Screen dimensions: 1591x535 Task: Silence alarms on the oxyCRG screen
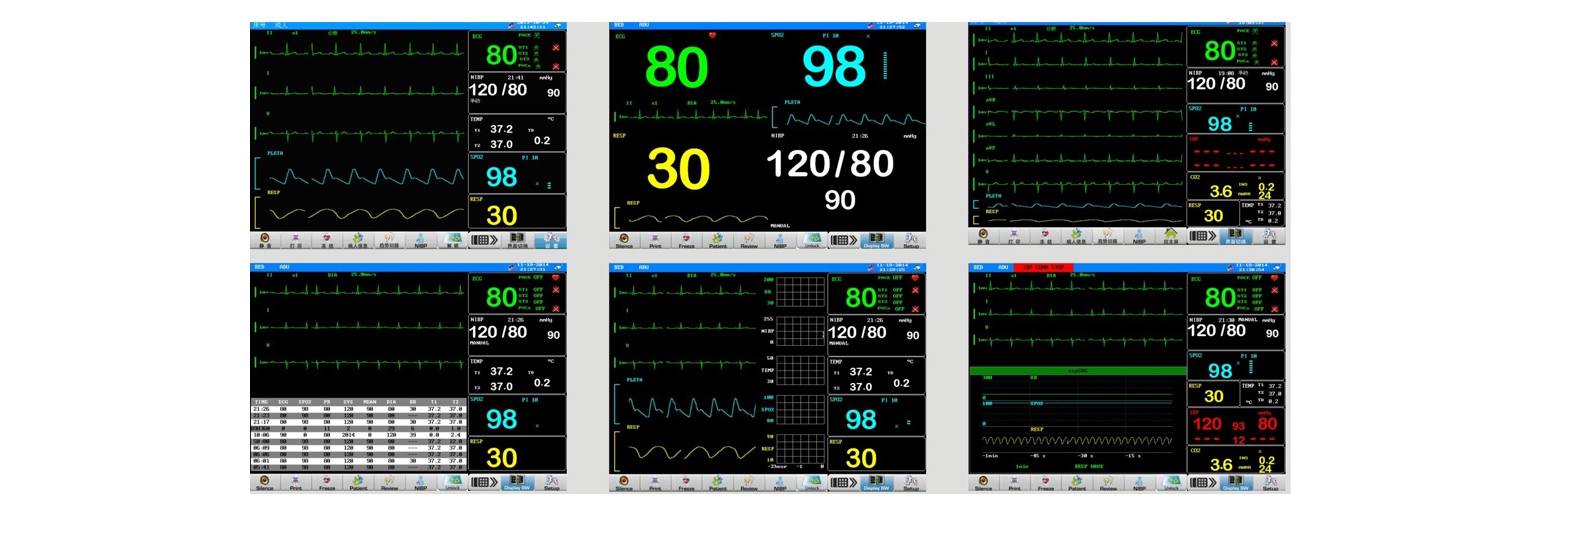(983, 483)
